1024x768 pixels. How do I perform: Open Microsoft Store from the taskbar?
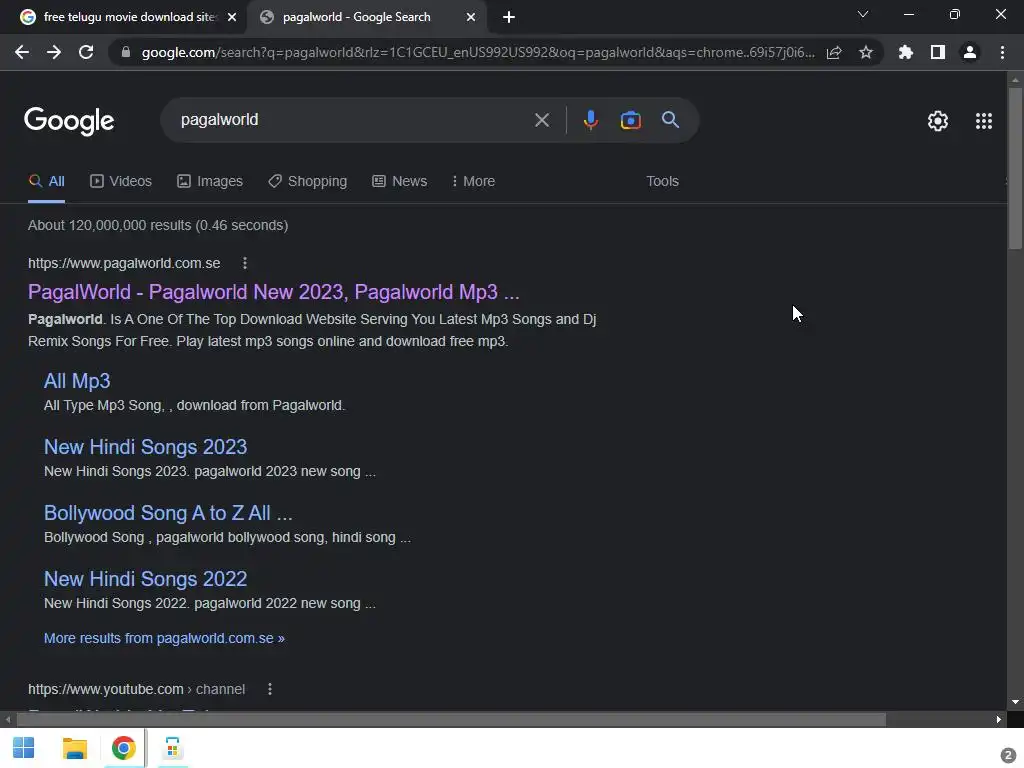pyautogui.click(x=172, y=748)
